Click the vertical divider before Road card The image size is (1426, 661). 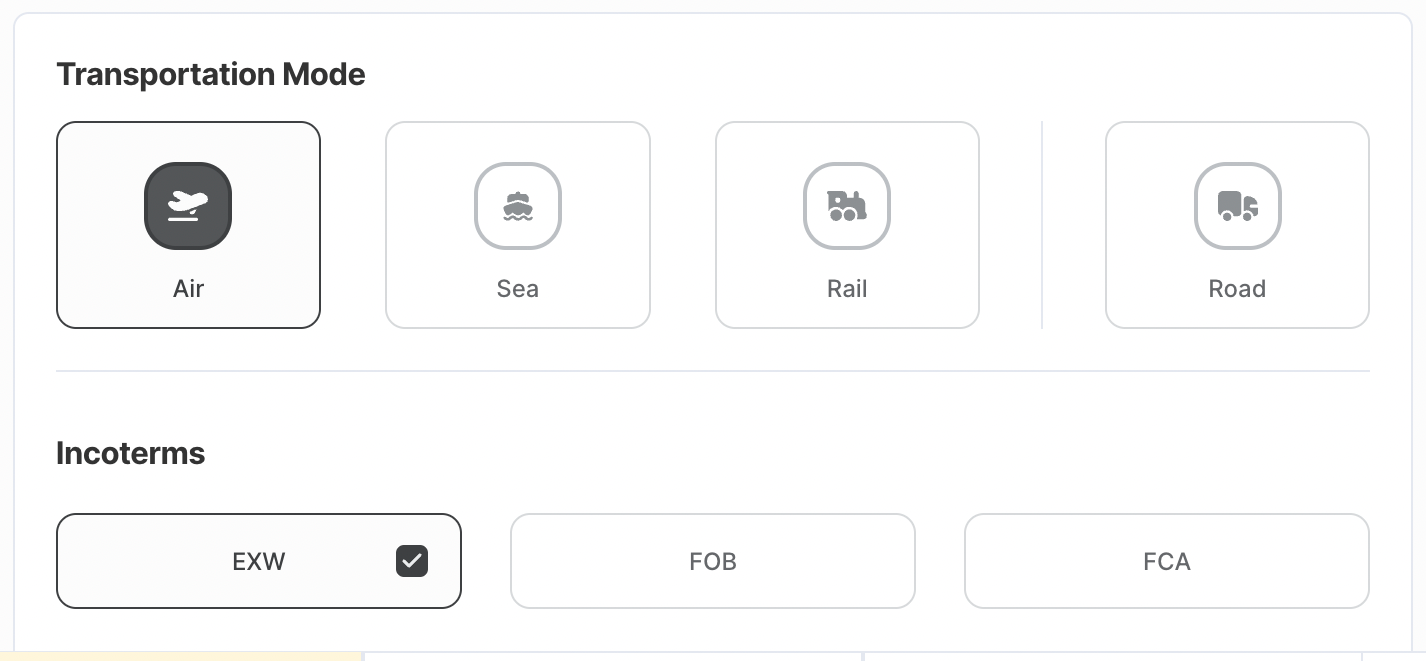pyautogui.click(x=1042, y=225)
